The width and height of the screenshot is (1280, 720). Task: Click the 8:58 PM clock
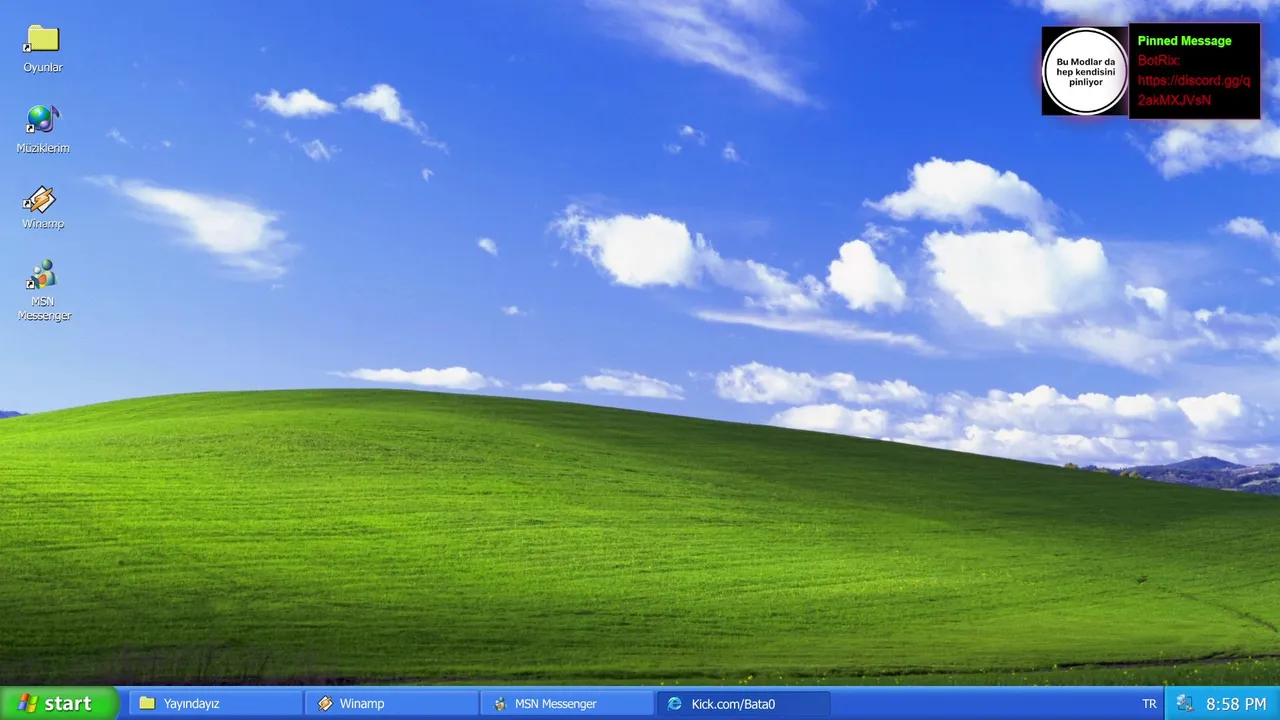point(1236,704)
